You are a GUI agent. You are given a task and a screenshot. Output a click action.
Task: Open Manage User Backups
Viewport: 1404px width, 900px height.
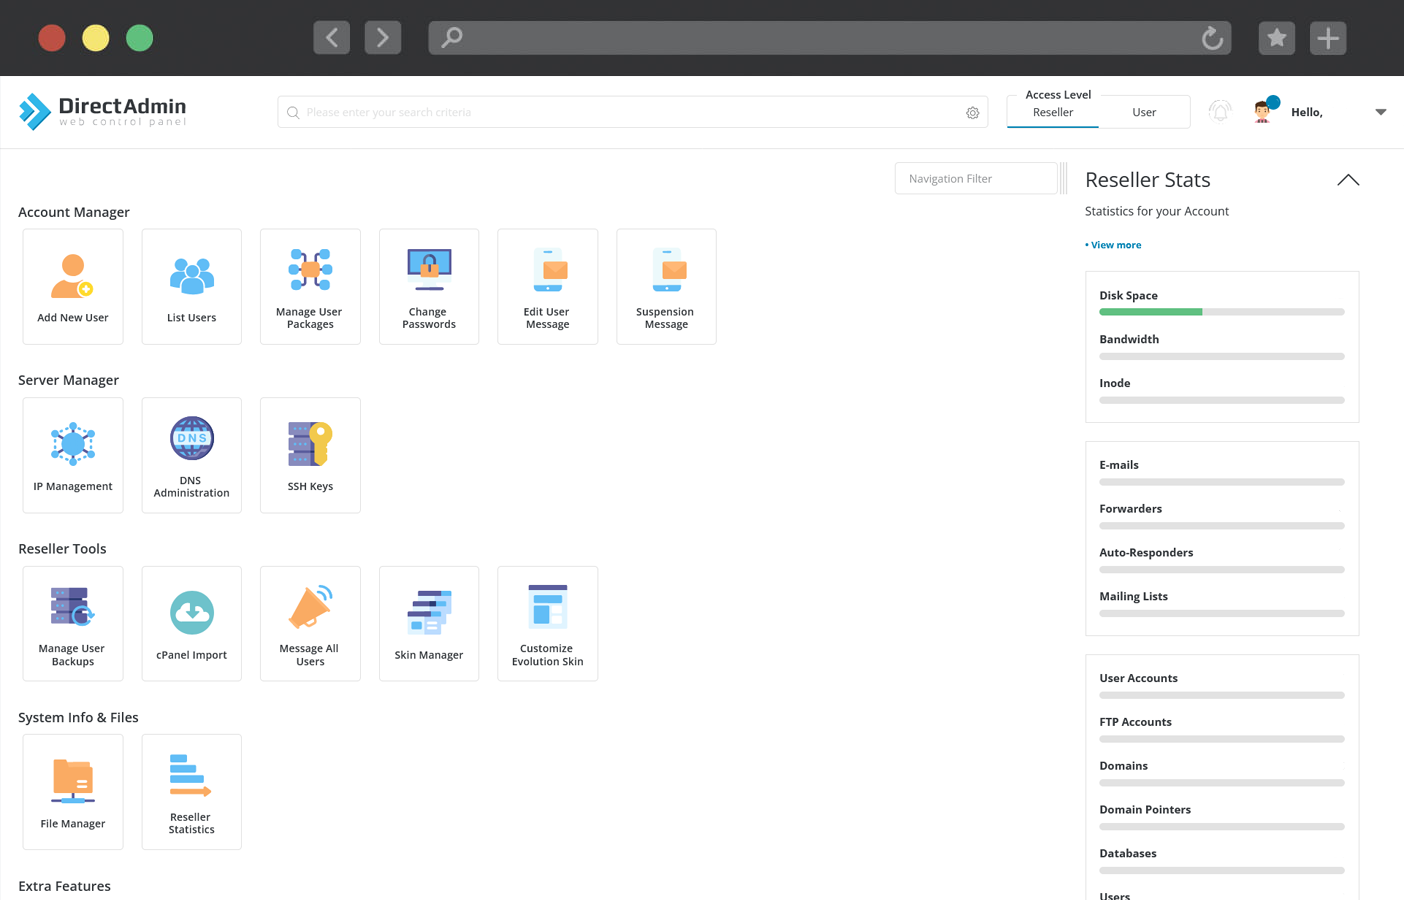(x=73, y=624)
